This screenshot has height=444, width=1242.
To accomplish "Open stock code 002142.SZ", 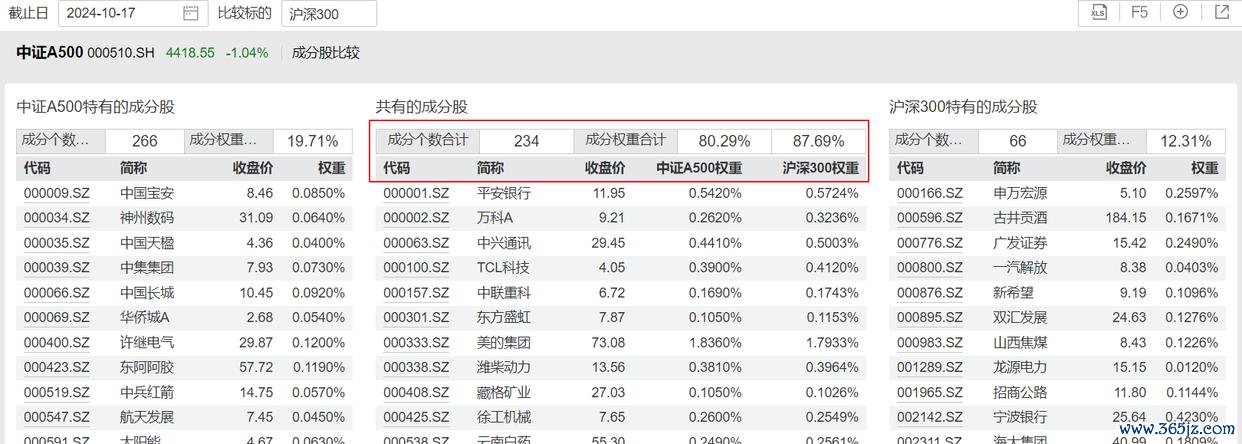I will pyautogui.click(x=930, y=417).
